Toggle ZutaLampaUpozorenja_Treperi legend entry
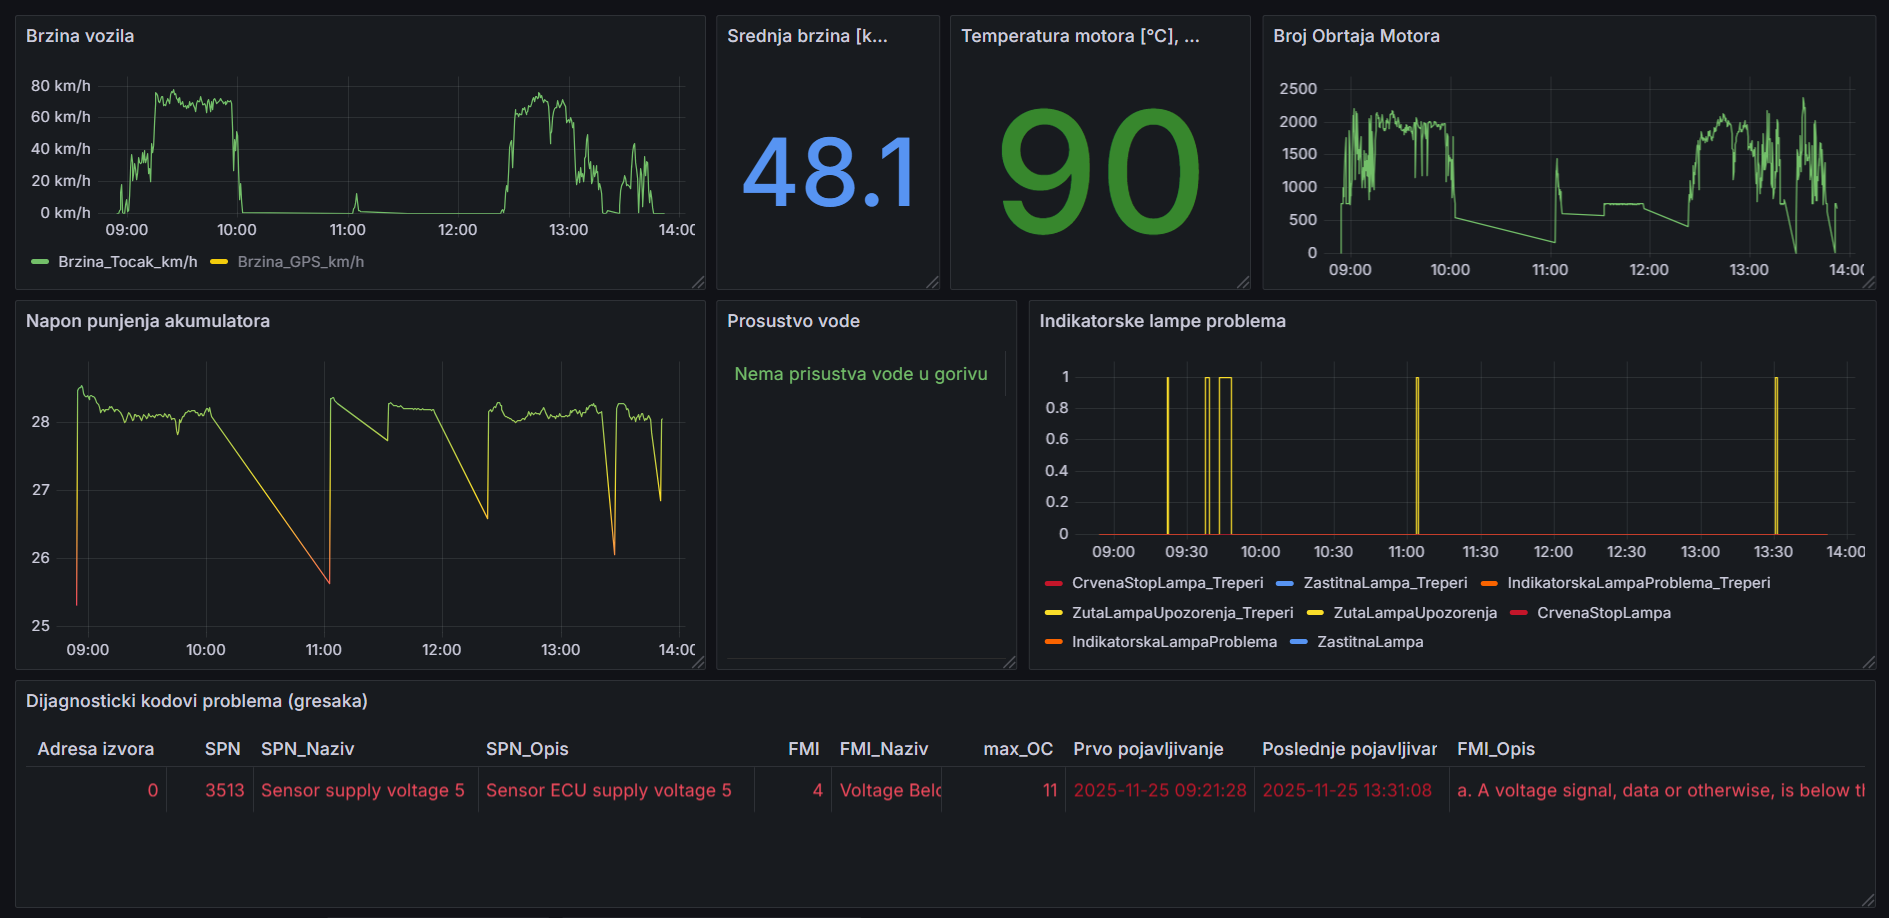 1182,613
